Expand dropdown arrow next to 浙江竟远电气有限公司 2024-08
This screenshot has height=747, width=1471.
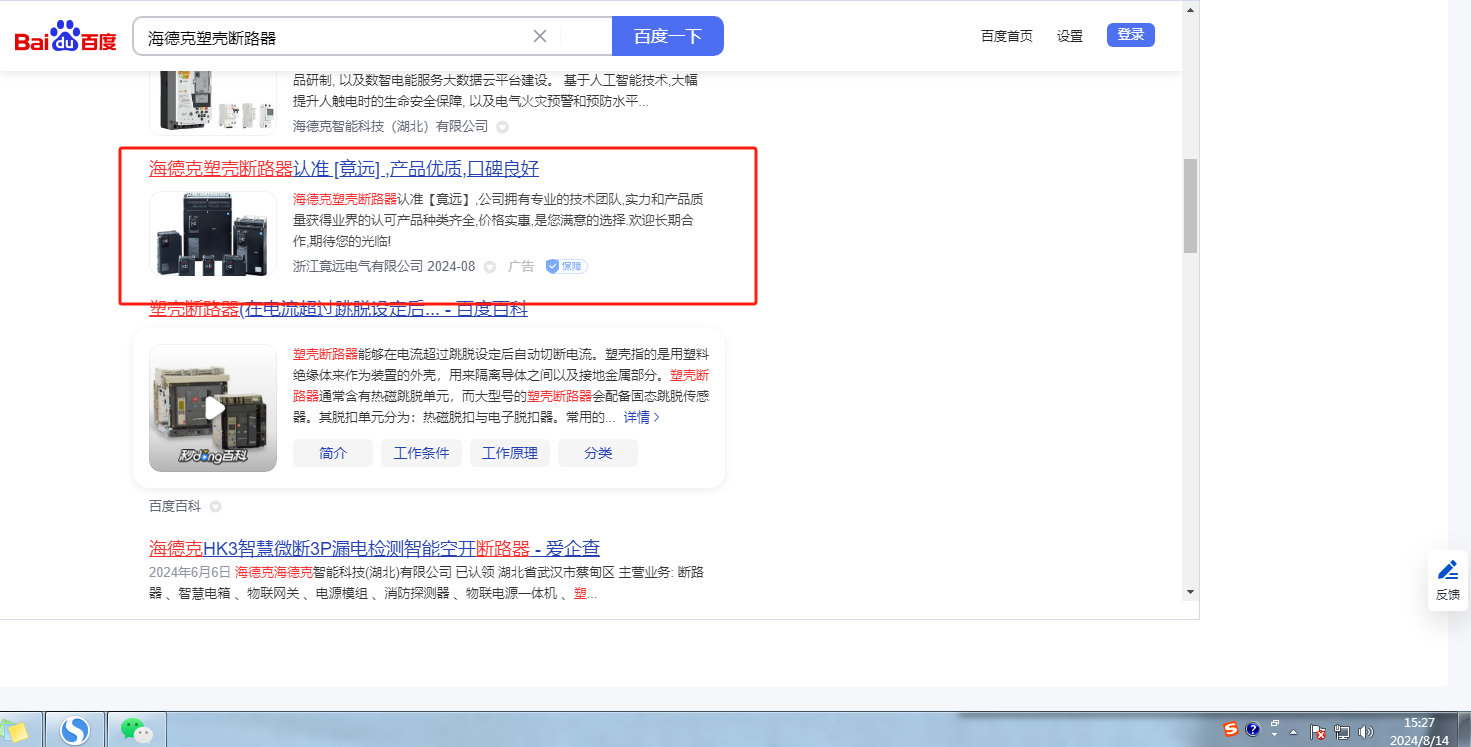click(490, 267)
